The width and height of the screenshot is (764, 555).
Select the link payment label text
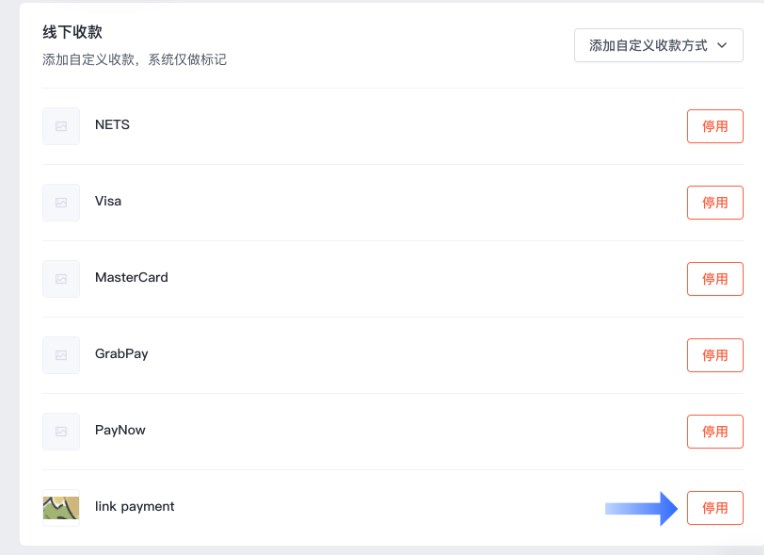pos(134,507)
